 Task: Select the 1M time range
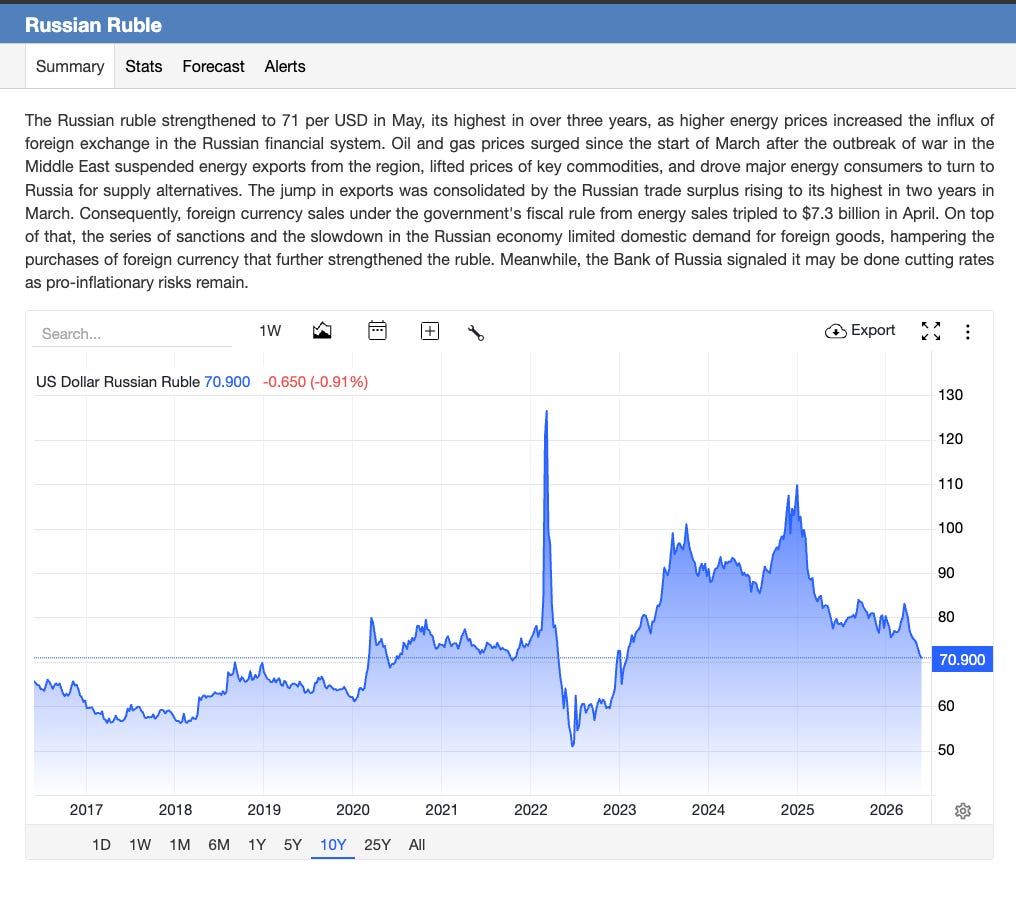(179, 845)
